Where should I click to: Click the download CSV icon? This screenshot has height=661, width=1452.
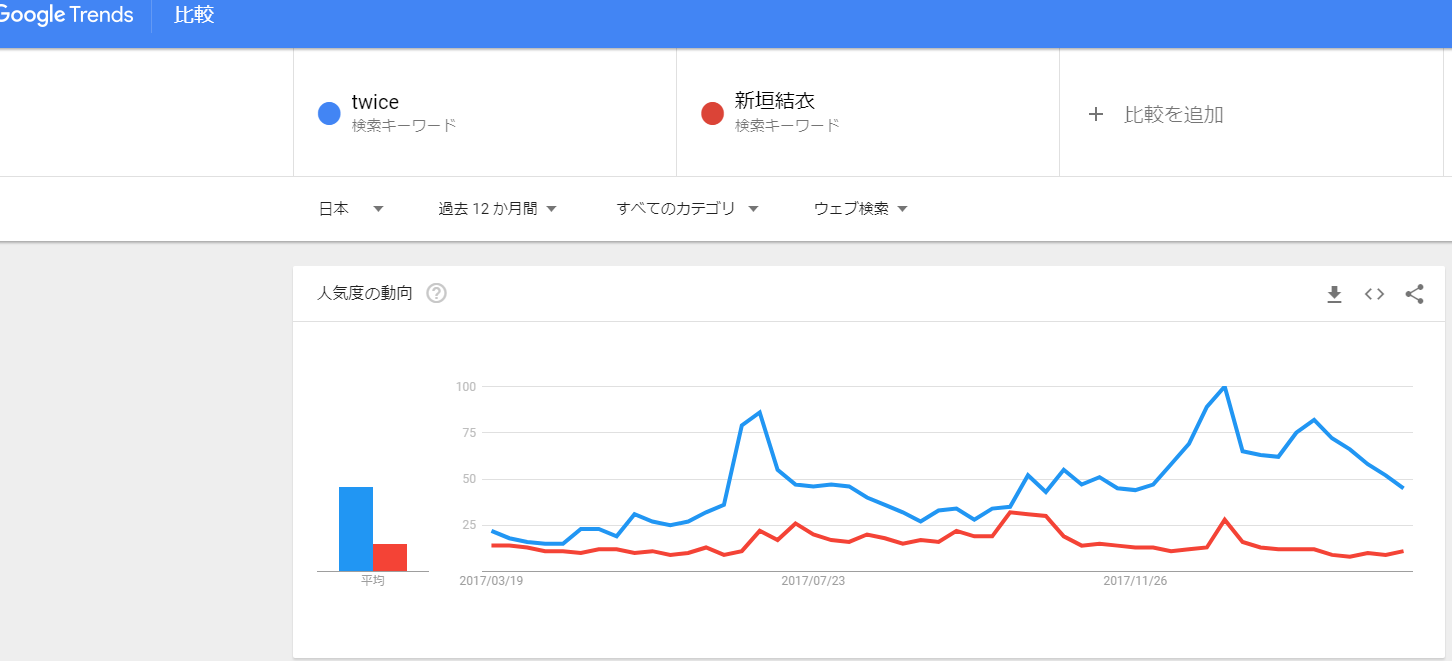(x=1334, y=294)
